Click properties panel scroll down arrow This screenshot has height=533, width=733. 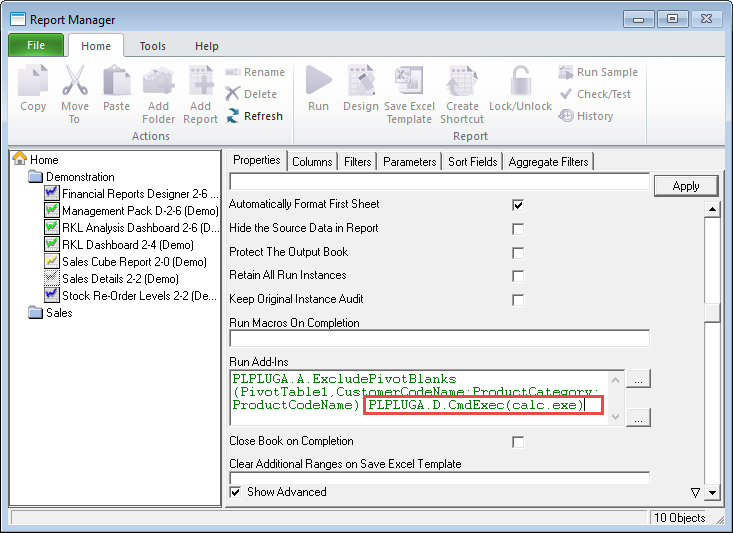tap(712, 492)
